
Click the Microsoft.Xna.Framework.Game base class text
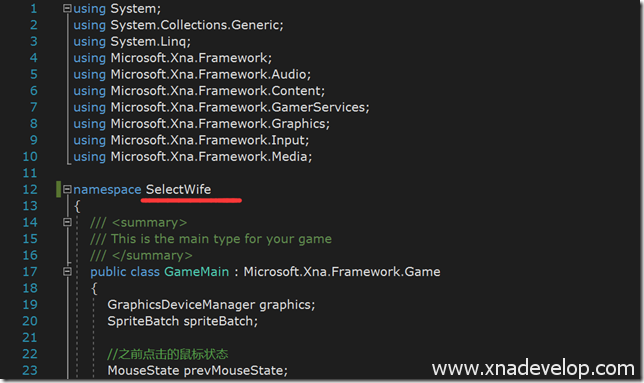tap(342, 272)
